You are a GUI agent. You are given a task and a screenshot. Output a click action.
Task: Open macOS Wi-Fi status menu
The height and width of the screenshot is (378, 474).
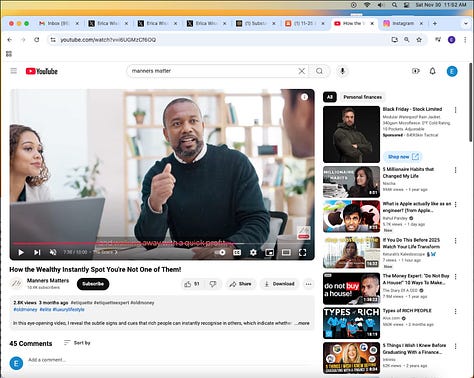click(x=367, y=5)
